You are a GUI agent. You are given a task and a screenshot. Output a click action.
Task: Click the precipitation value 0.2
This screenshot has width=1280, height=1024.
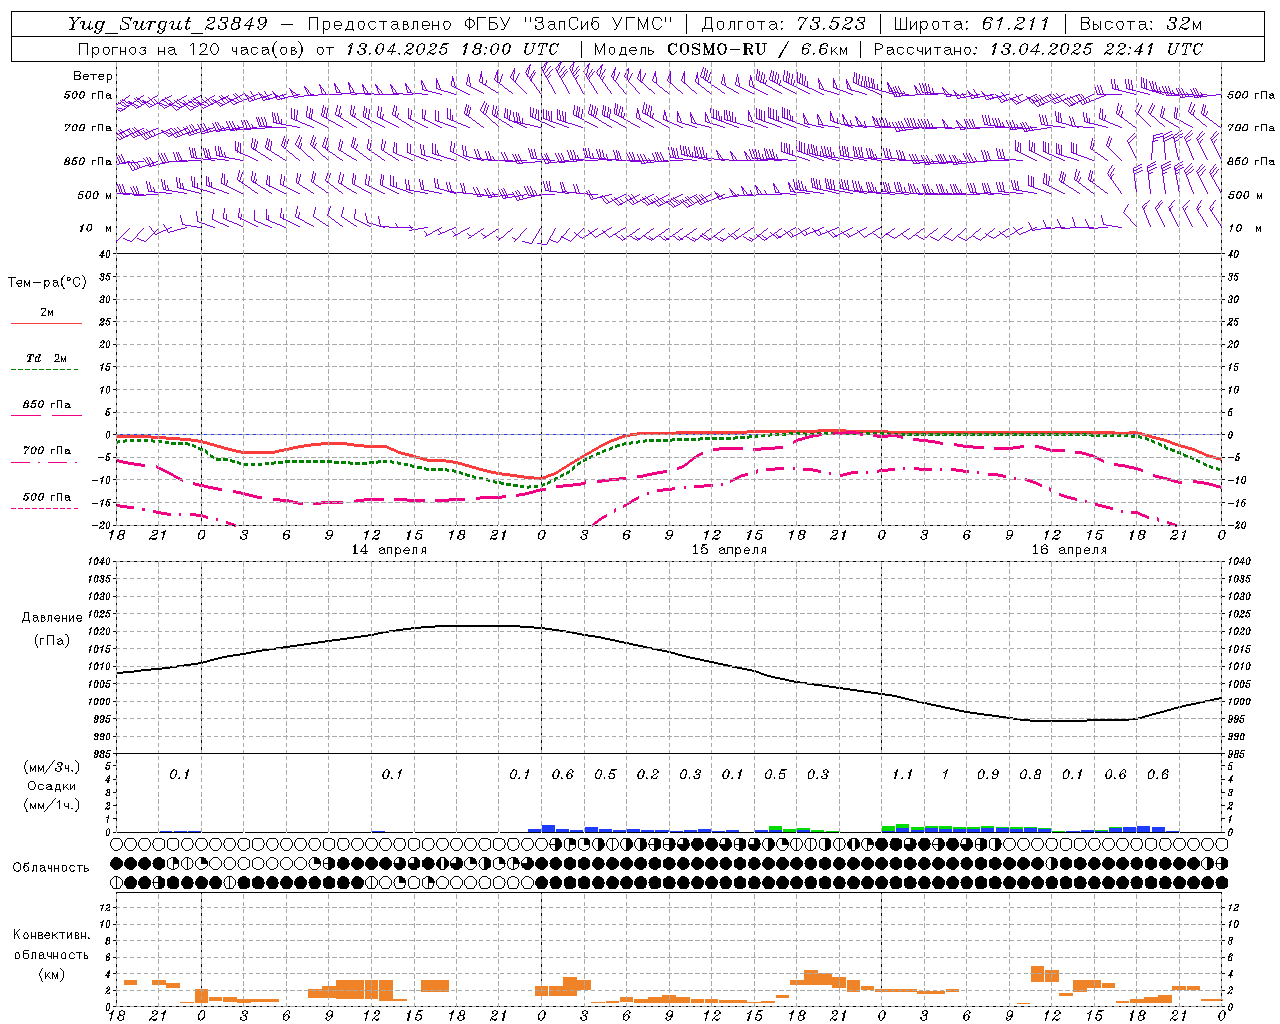click(648, 775)
